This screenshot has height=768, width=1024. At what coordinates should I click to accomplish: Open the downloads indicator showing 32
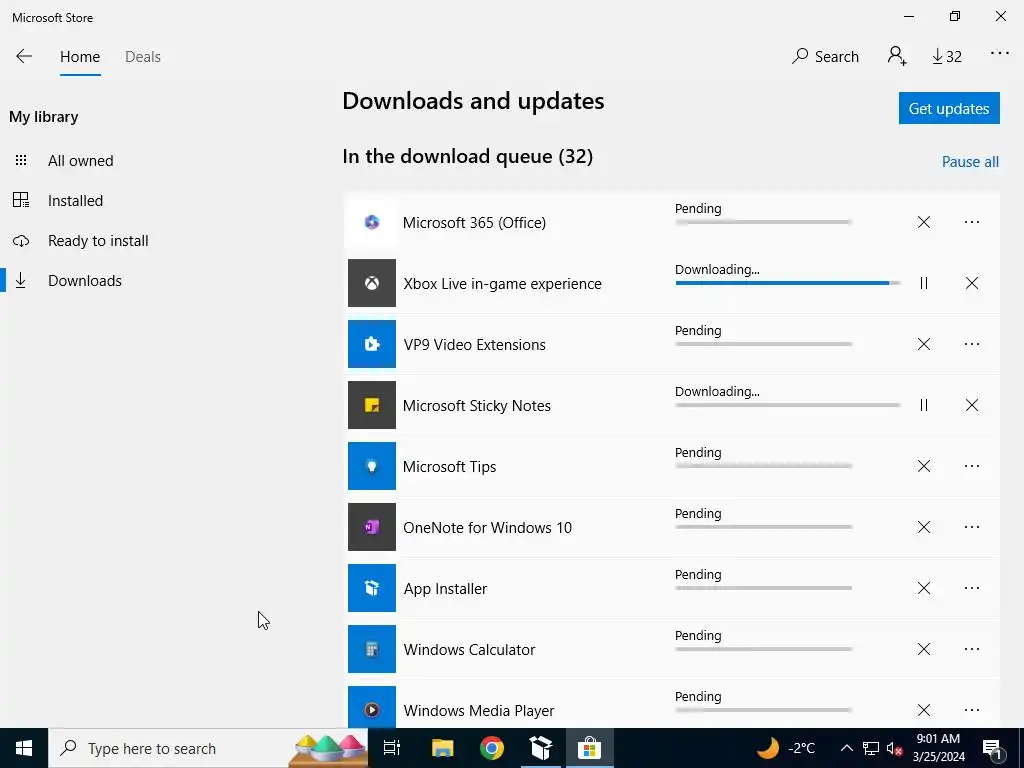click(x=947, y=57)
